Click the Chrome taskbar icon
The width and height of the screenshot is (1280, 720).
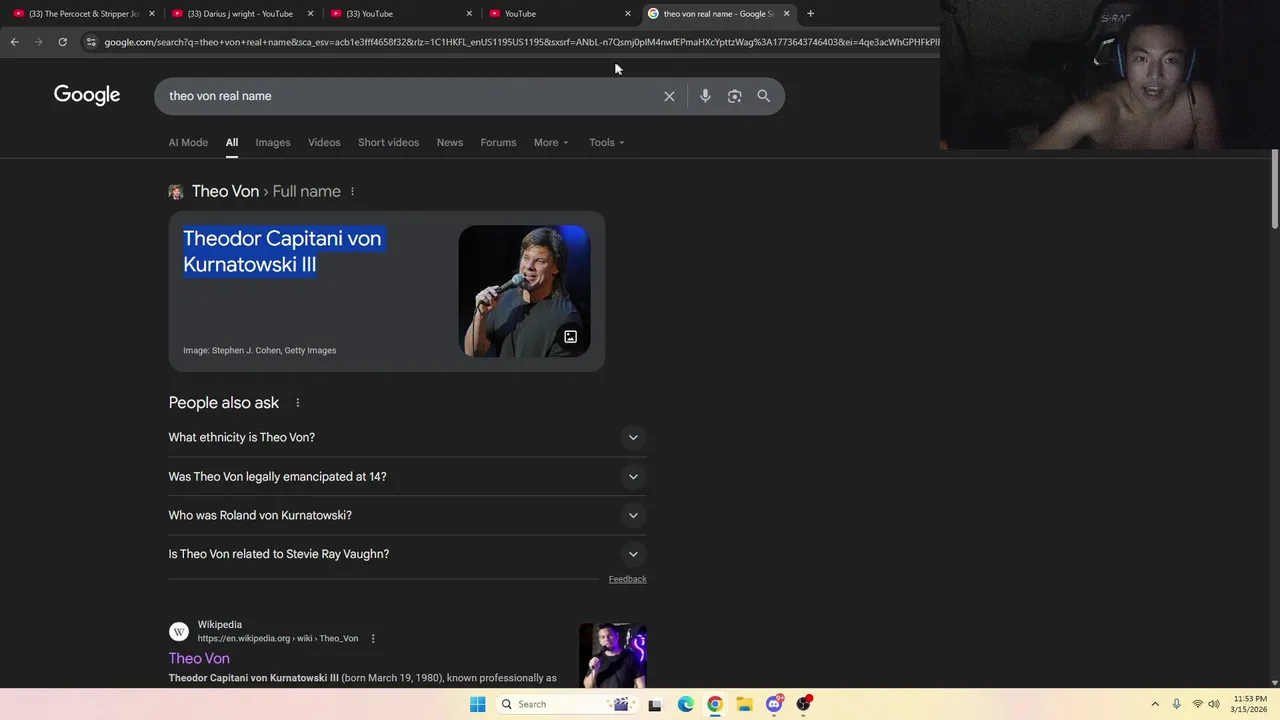[x=714, y=704]
